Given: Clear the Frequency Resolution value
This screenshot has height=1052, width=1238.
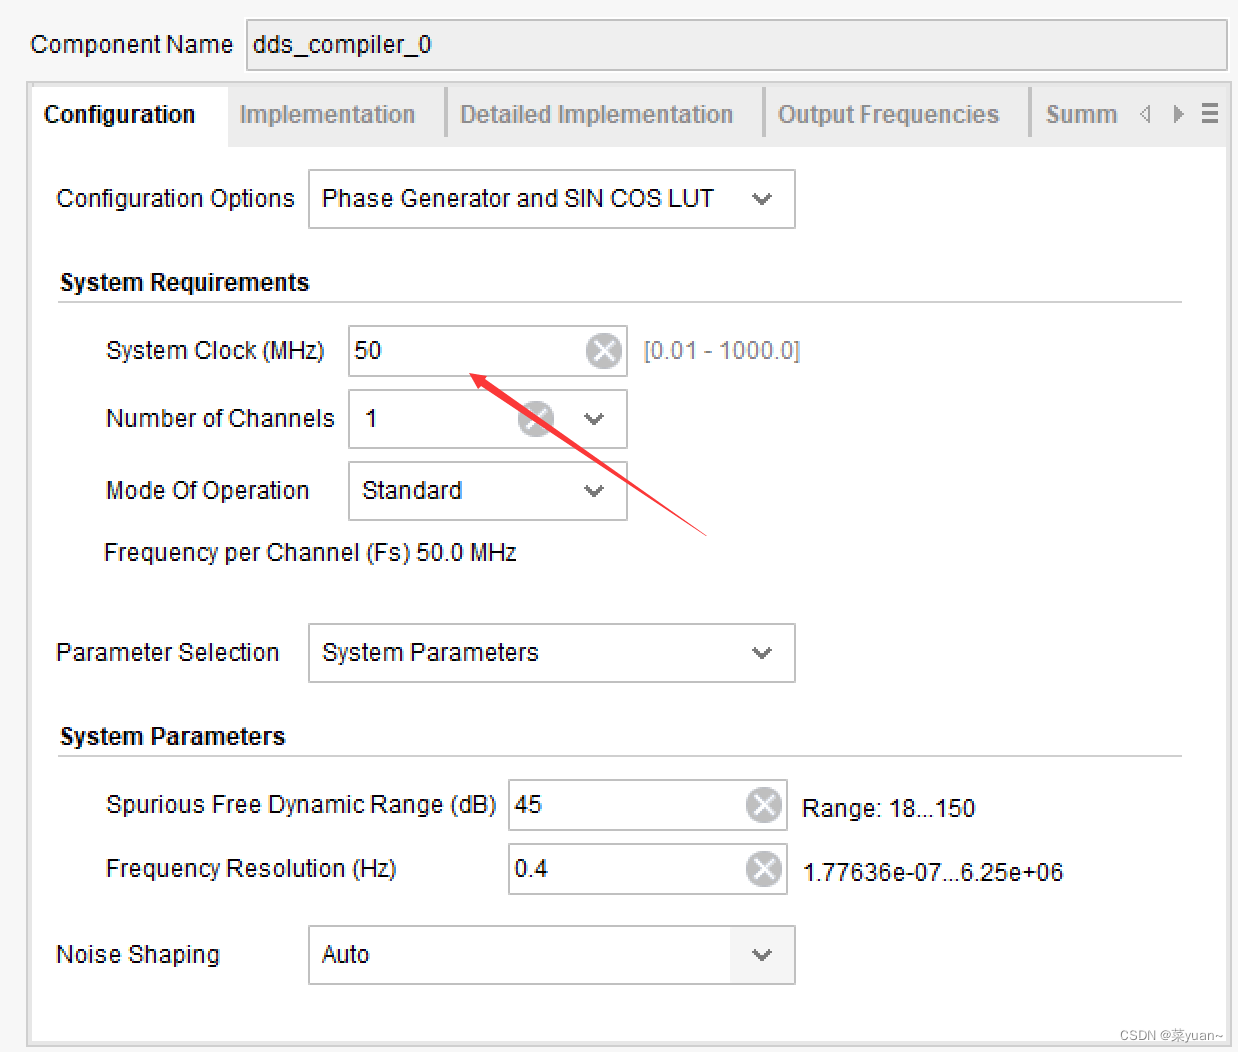Looking at the screenshot, I should click(763, 869).
